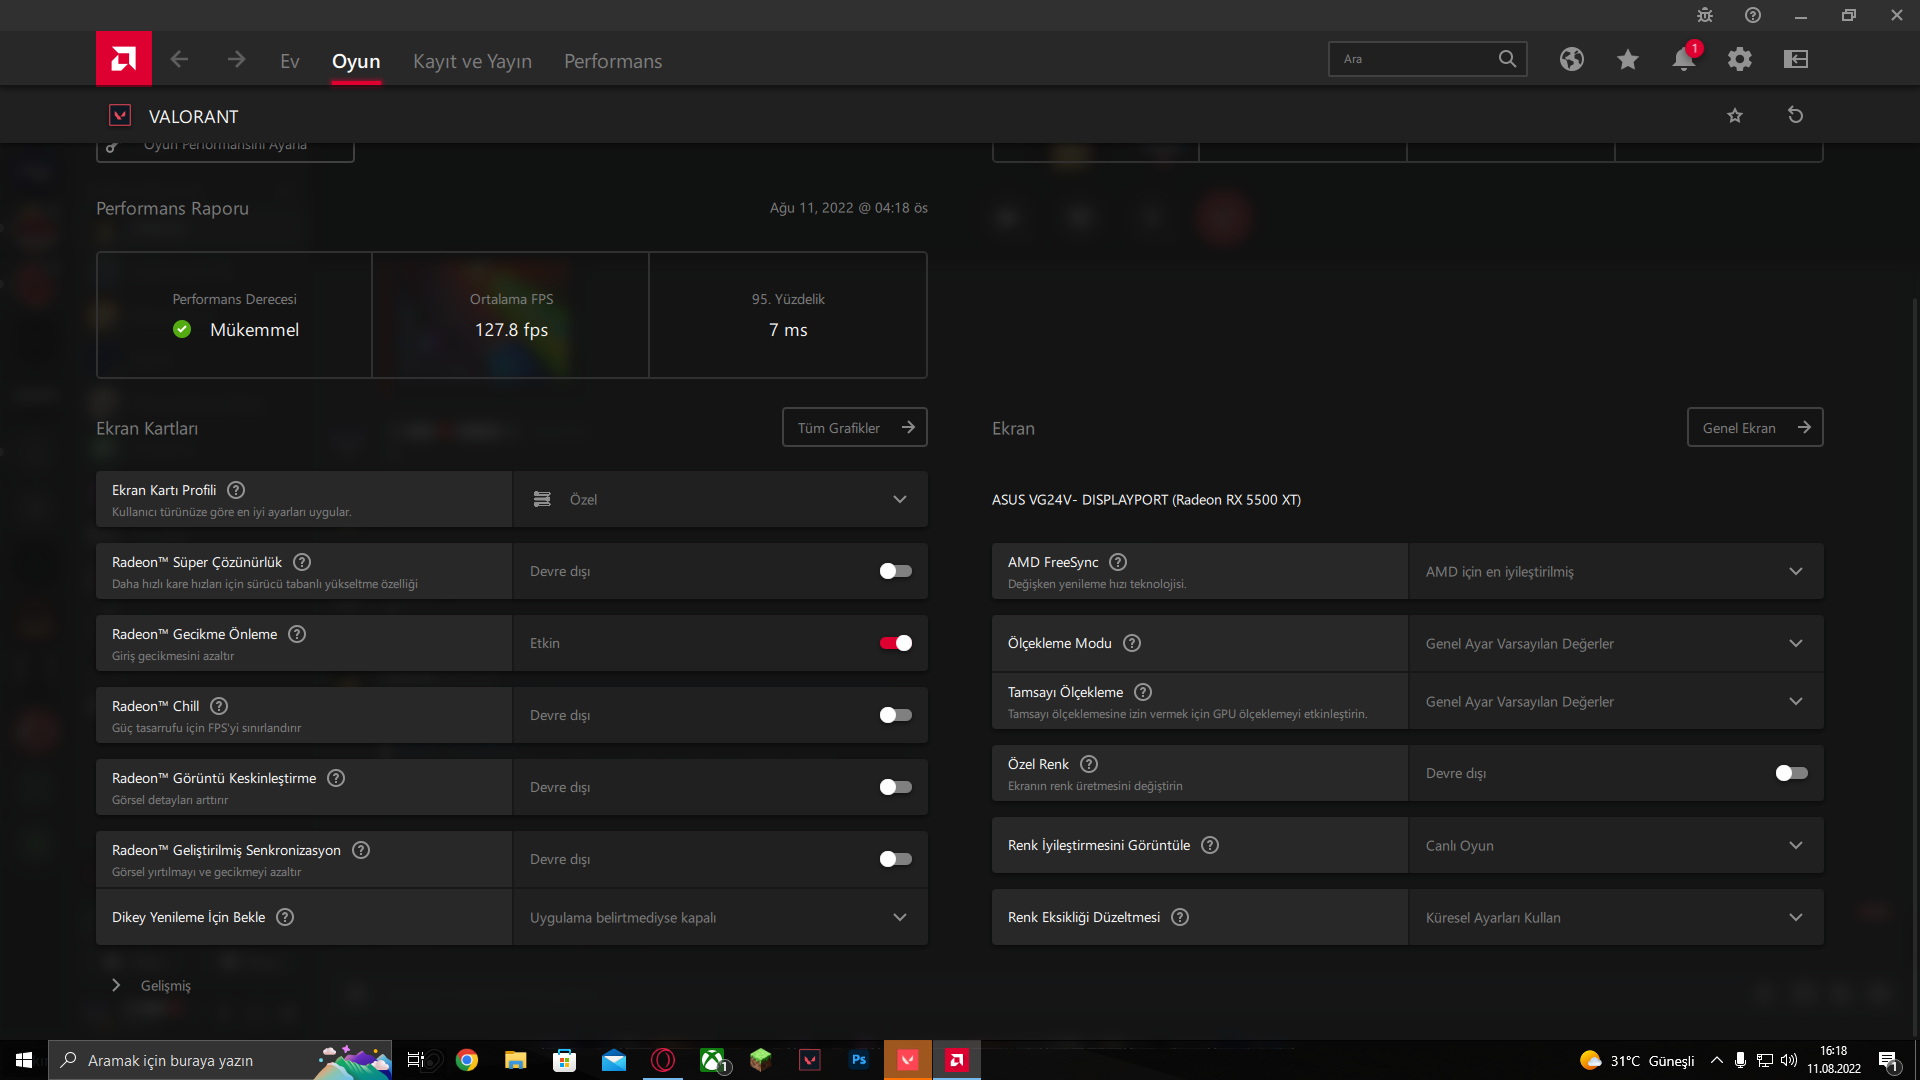
Task: Click the AMD logo home icon
Action: tap(124, 59)
